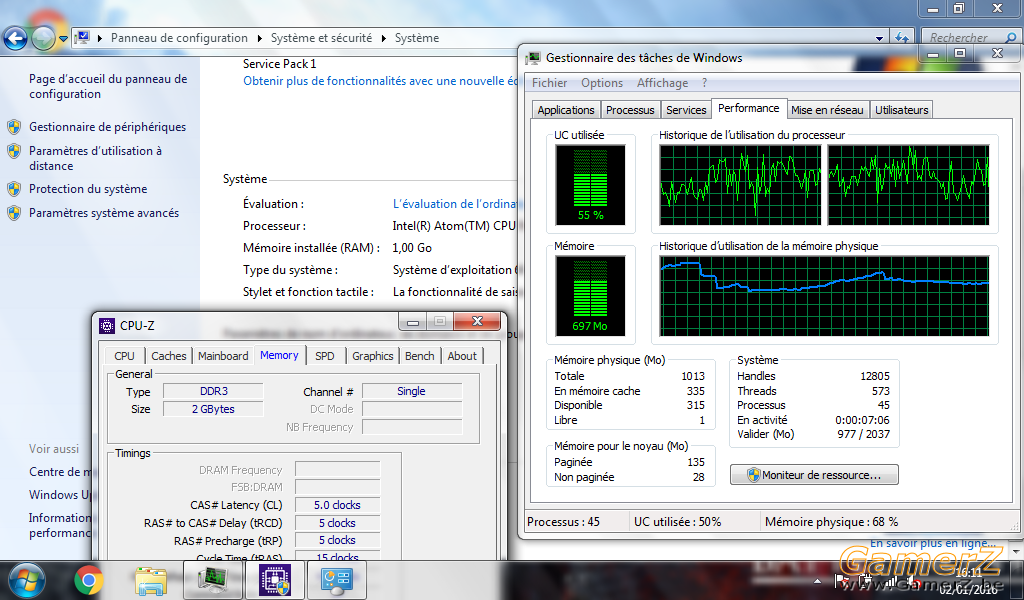The image size is (1024, 600).
Task: Open the Control Panel taskbar icon
Action: tap(337, 580)
